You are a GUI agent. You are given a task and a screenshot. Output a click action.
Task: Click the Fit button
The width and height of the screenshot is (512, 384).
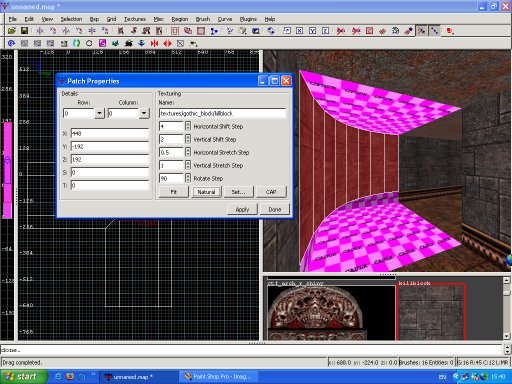(173, 192)
